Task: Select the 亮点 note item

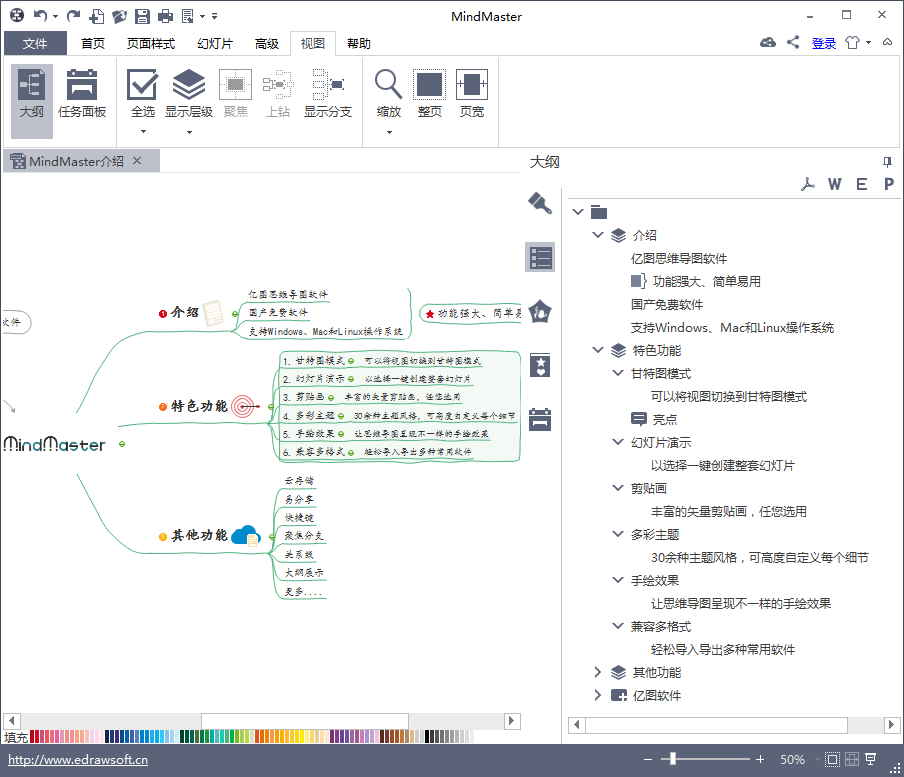Action: click(654, 419)
